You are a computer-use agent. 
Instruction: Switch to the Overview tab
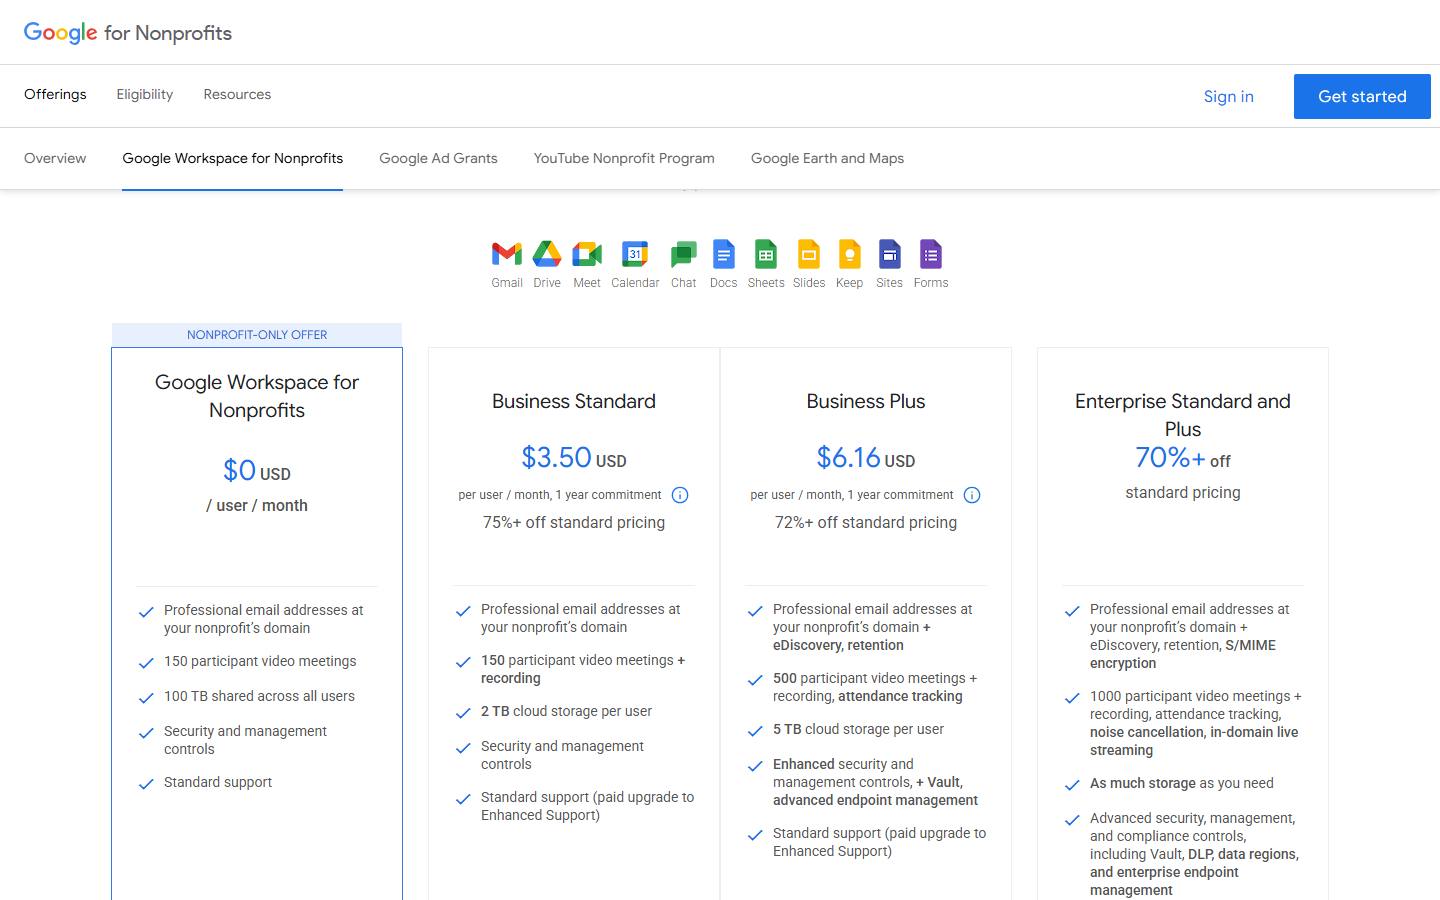point(55,158)
